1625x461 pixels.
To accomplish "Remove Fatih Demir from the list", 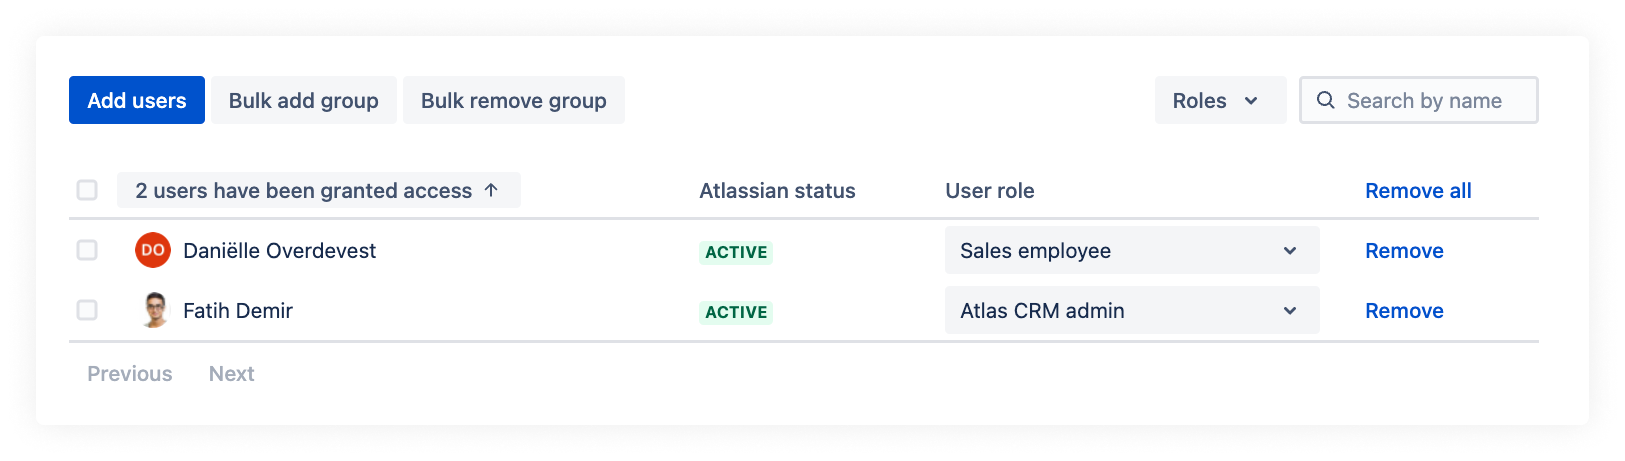I will pyautogui.click(x=1403, y=310).
